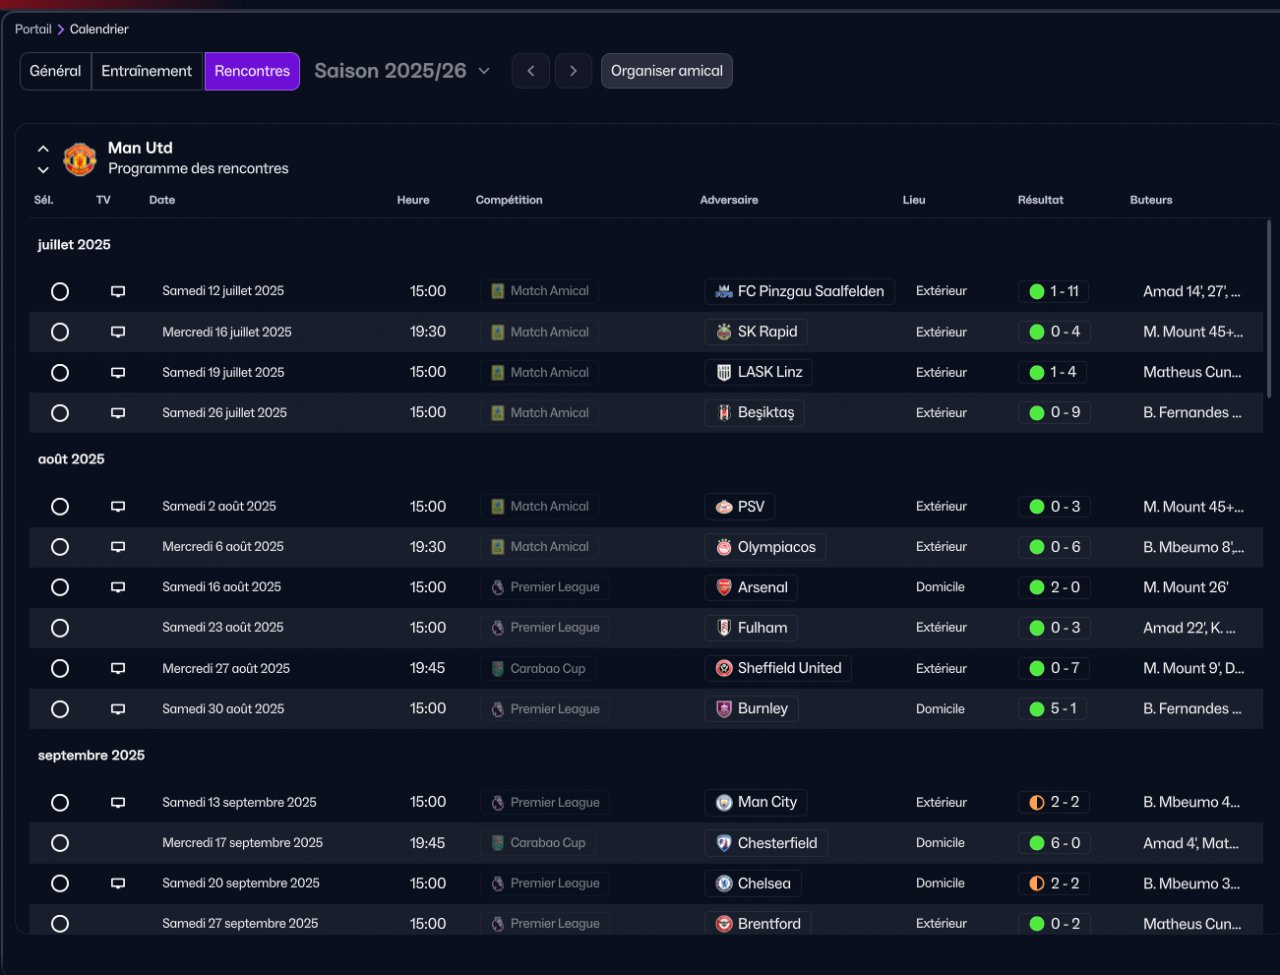Click the Premier League icon in Burnley row

click(x=497, y=709)
